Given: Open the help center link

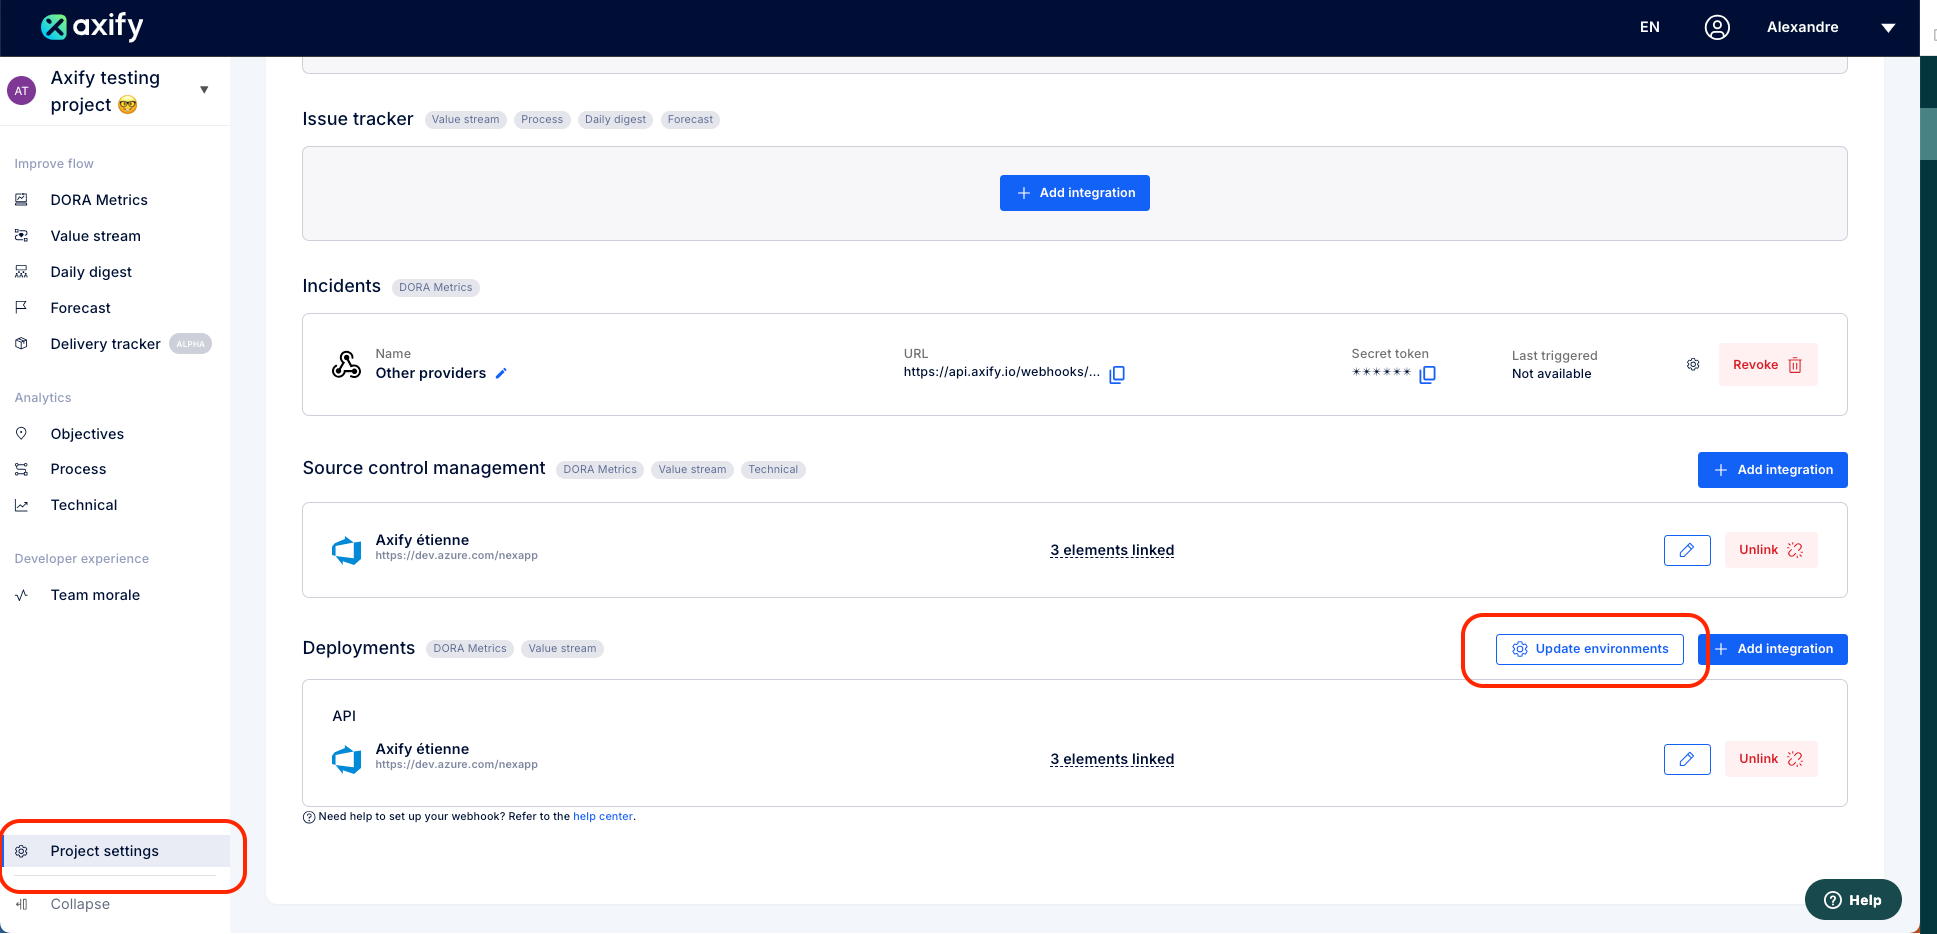Looking at the screenshot, I should (603, 816).
